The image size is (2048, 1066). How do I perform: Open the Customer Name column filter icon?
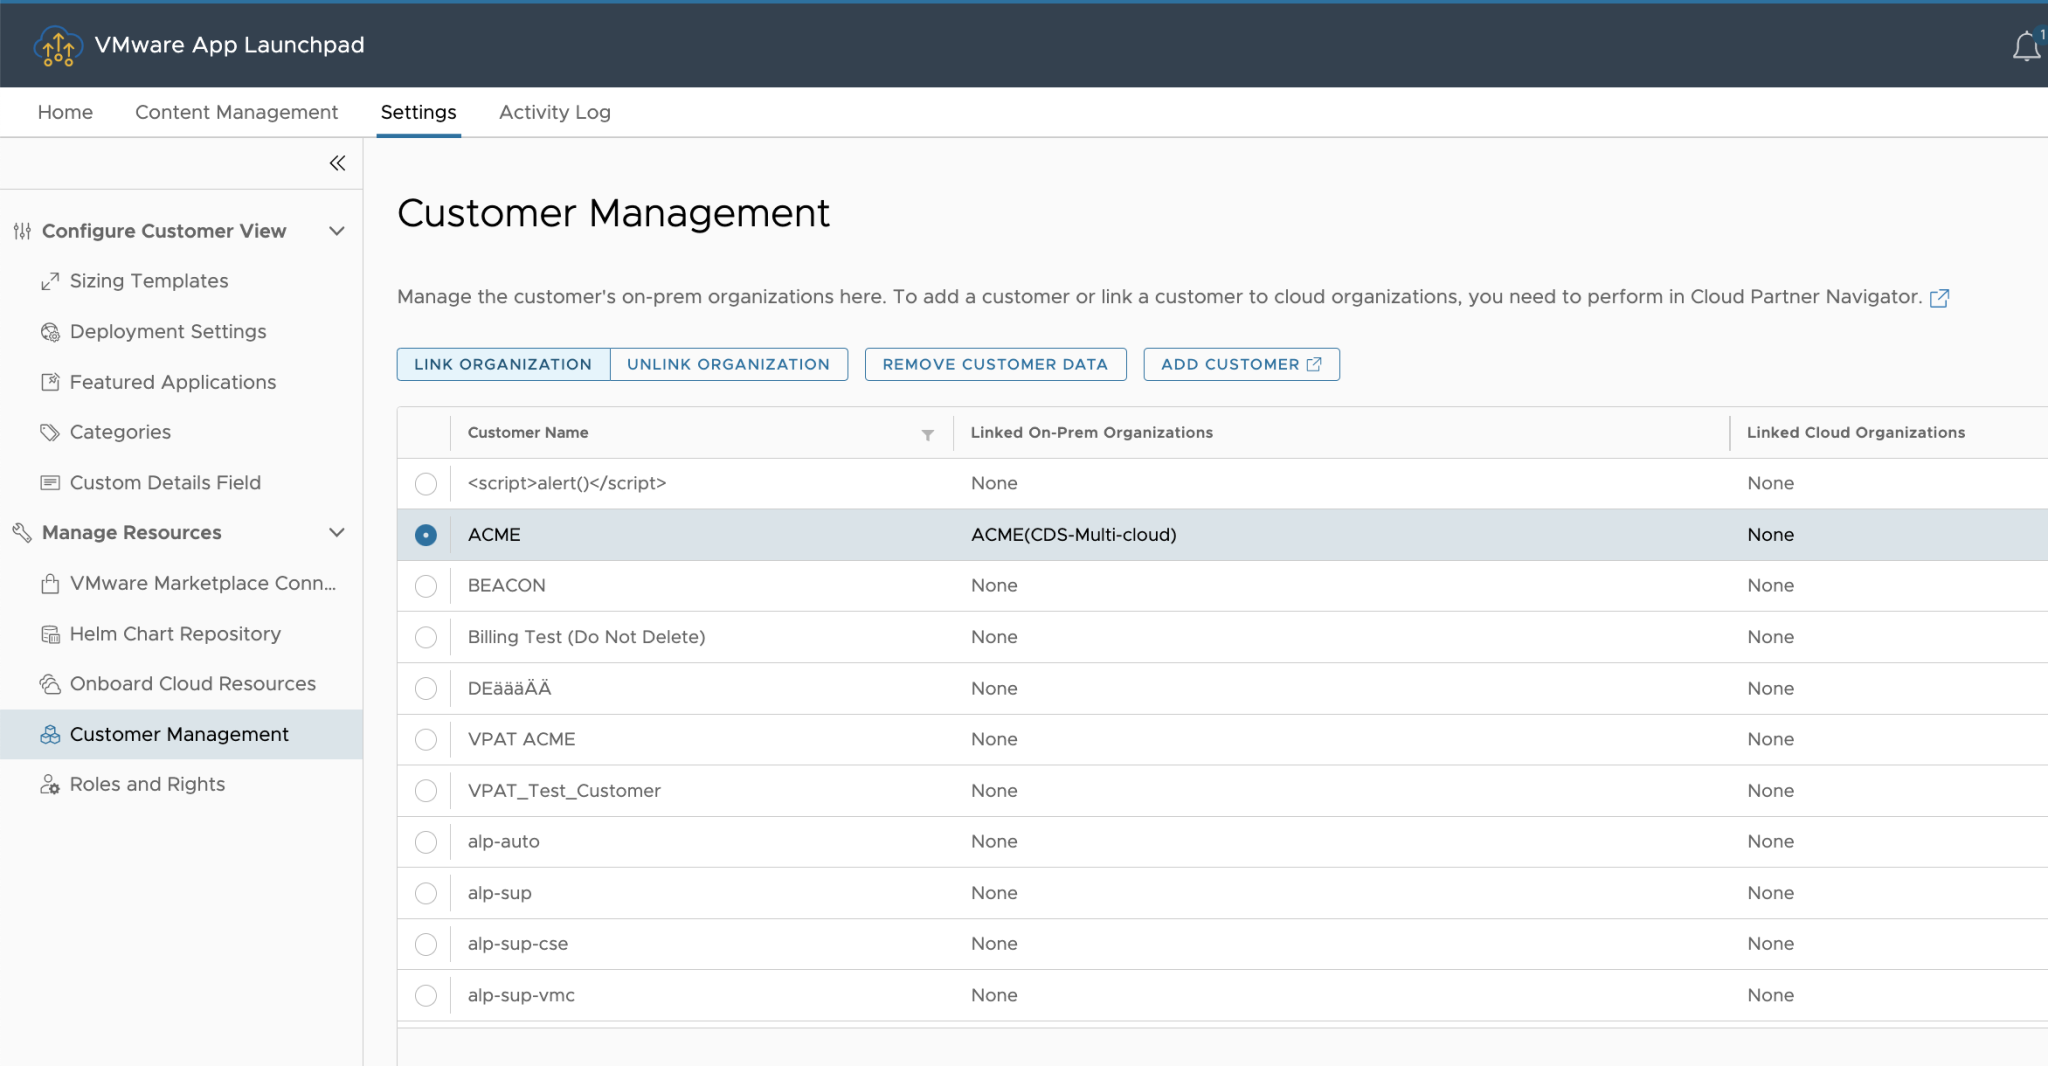click(928, 434)
